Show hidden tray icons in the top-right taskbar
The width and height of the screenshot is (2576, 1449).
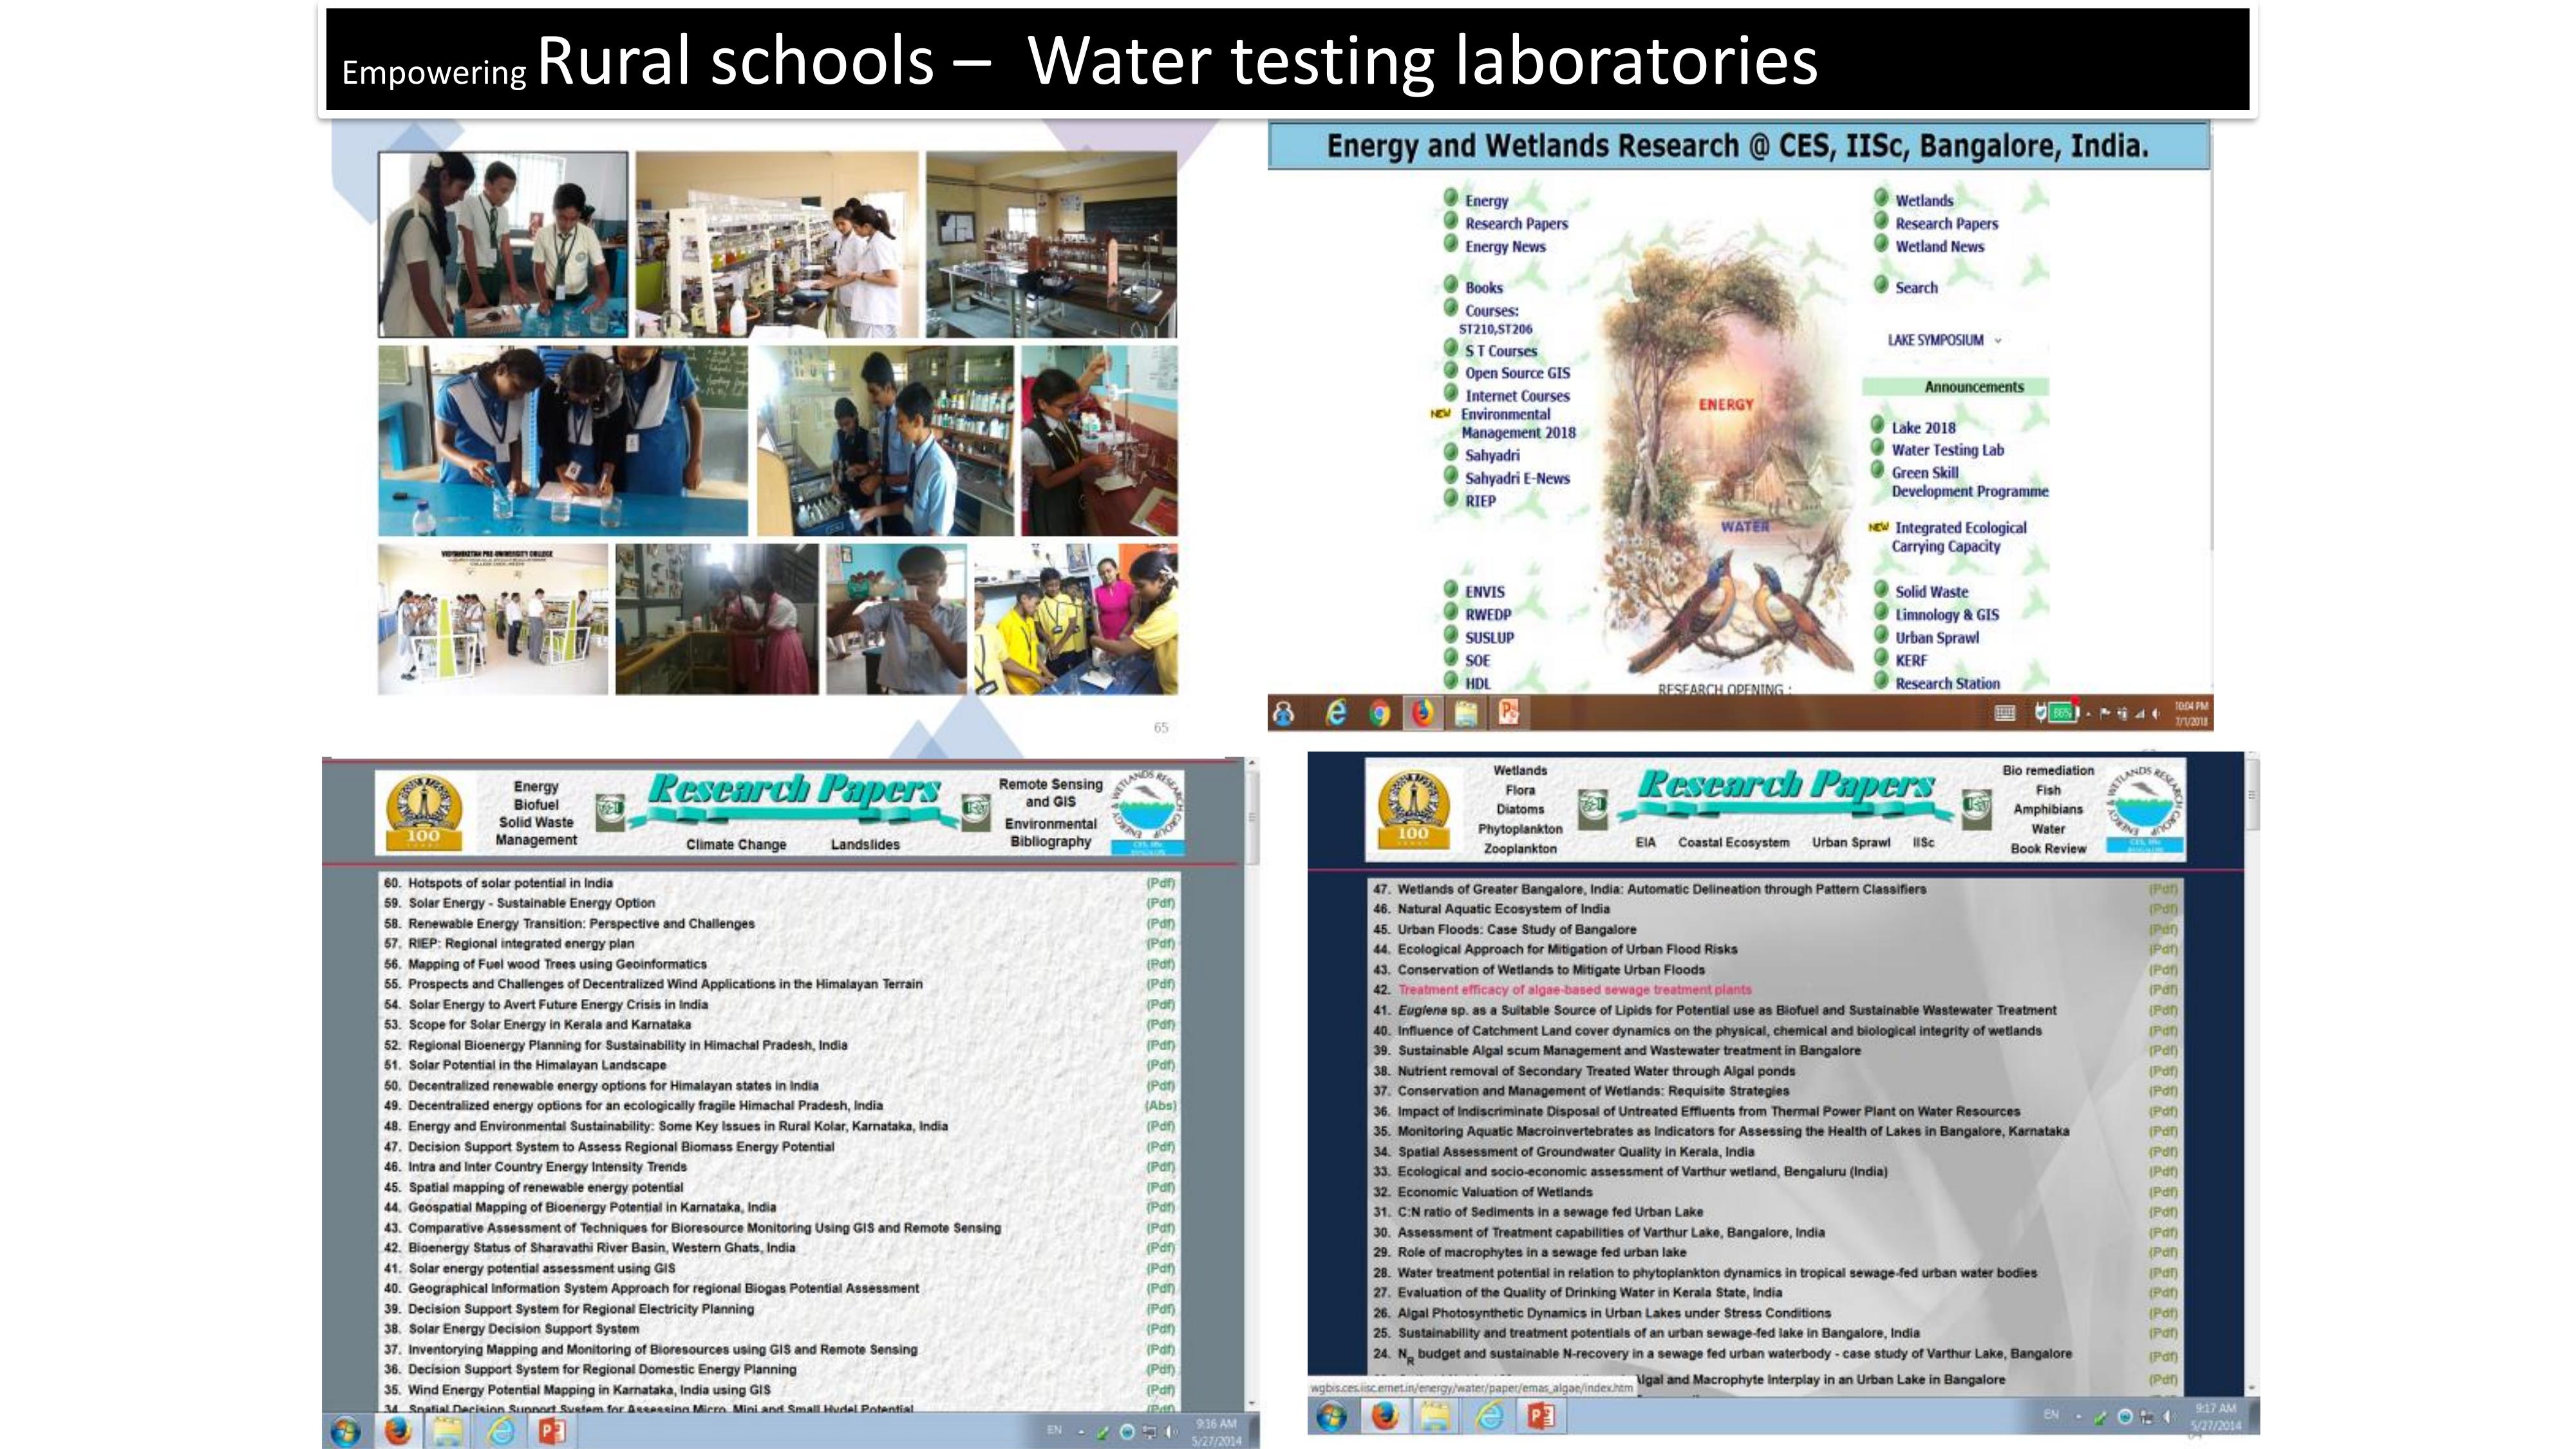[x=2088, y=714]
